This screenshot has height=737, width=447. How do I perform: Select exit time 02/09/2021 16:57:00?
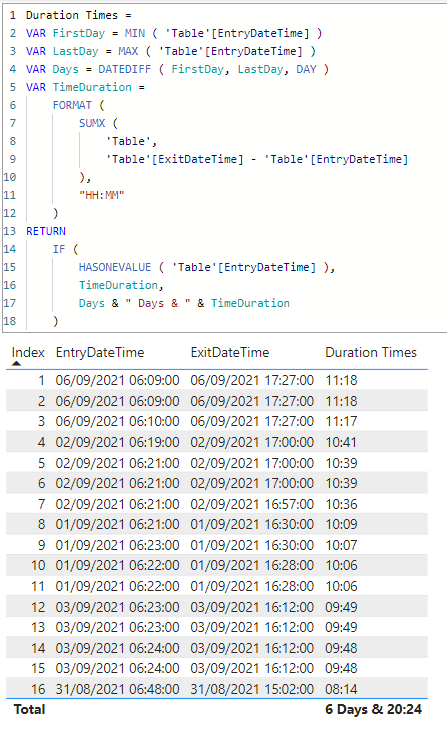coord(252,504)
